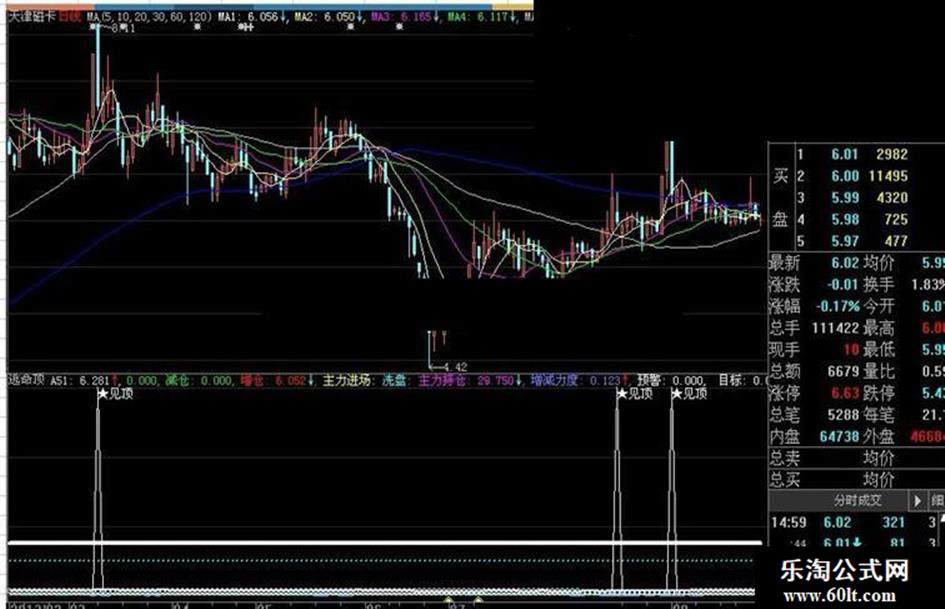Click the 总手 value 111422
This screenshot has width=945, height=609.
point(835,328)
